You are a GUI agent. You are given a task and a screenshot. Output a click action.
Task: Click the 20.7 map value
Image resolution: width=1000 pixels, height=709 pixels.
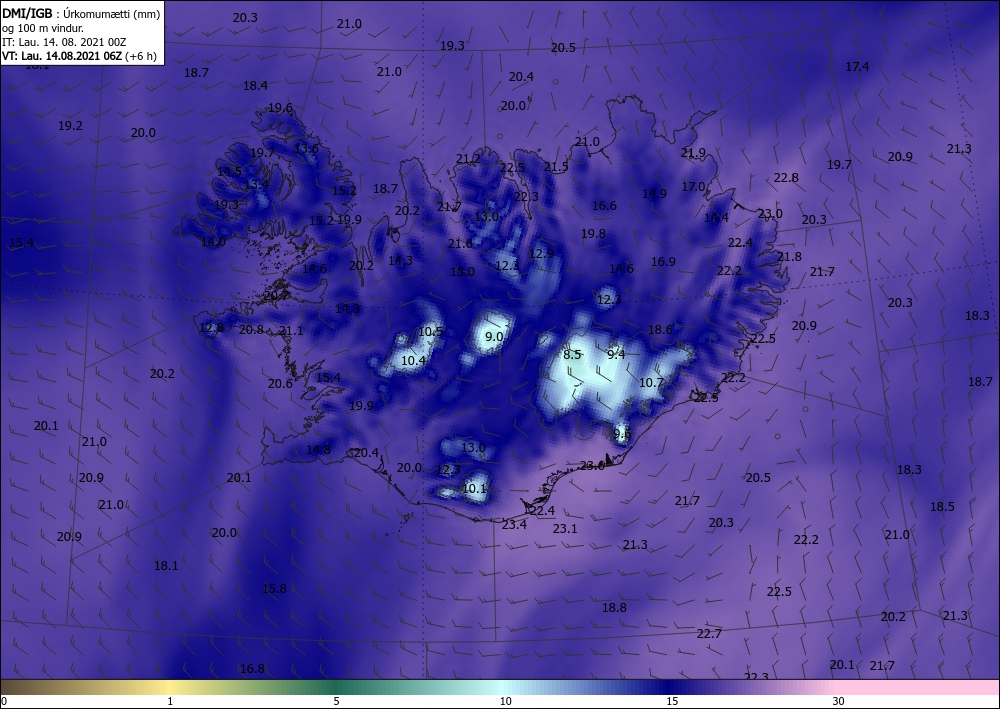(x=276, y=295)
